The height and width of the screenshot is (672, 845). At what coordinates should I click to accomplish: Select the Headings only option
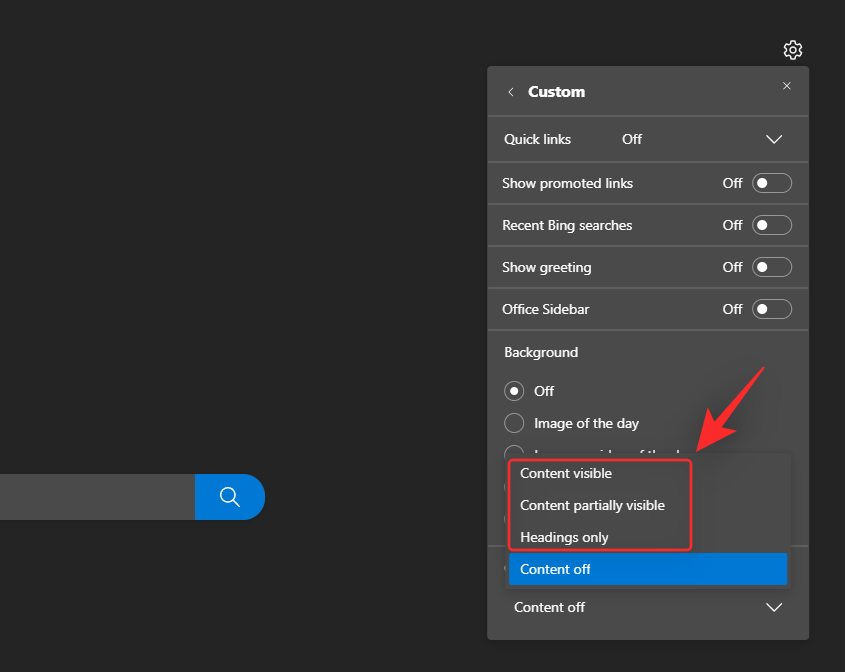point(564,537)
